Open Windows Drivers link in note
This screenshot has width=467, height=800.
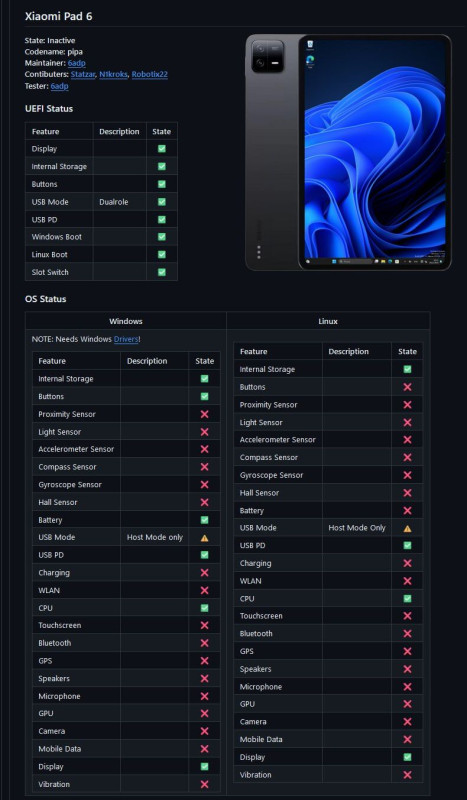coord(126,339)
